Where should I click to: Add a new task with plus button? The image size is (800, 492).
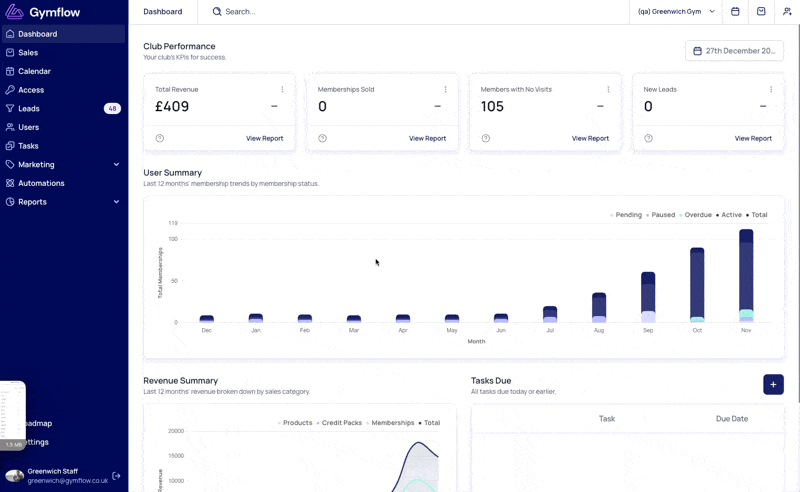773,384
